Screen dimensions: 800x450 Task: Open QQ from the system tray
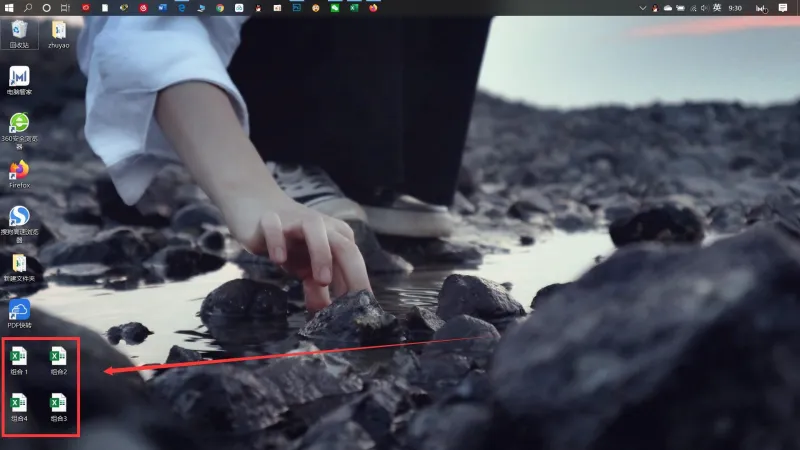coord(655,8)
